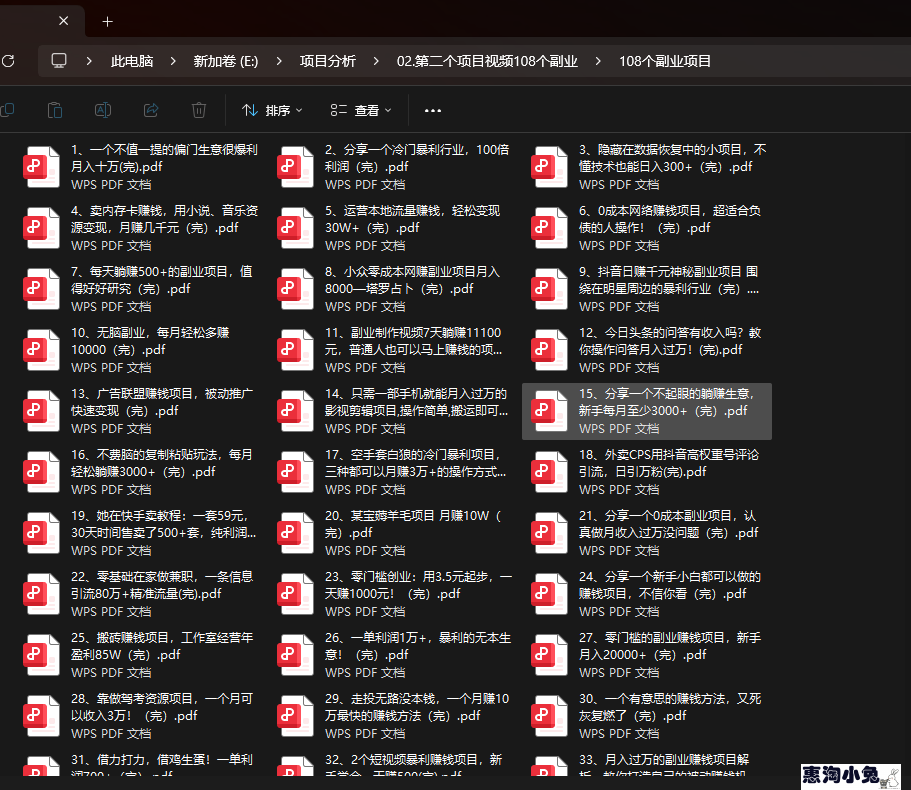This screenshot has width=911, height=790.
Task: Click the refresh icon beside the address bar
Action: click(8, 61)
